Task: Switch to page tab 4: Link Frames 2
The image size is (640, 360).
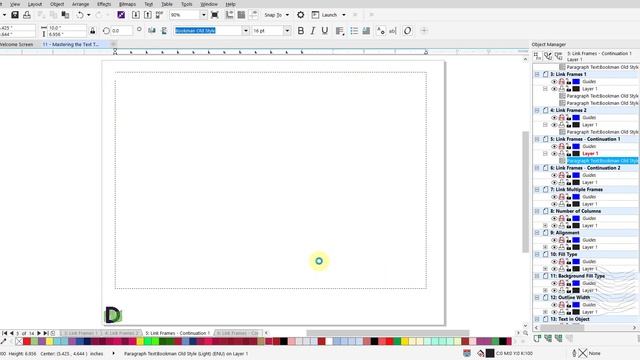Action: [121, 333]
